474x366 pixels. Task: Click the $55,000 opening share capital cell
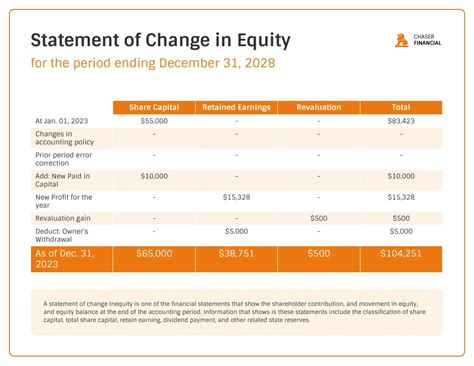click(154, 121)
